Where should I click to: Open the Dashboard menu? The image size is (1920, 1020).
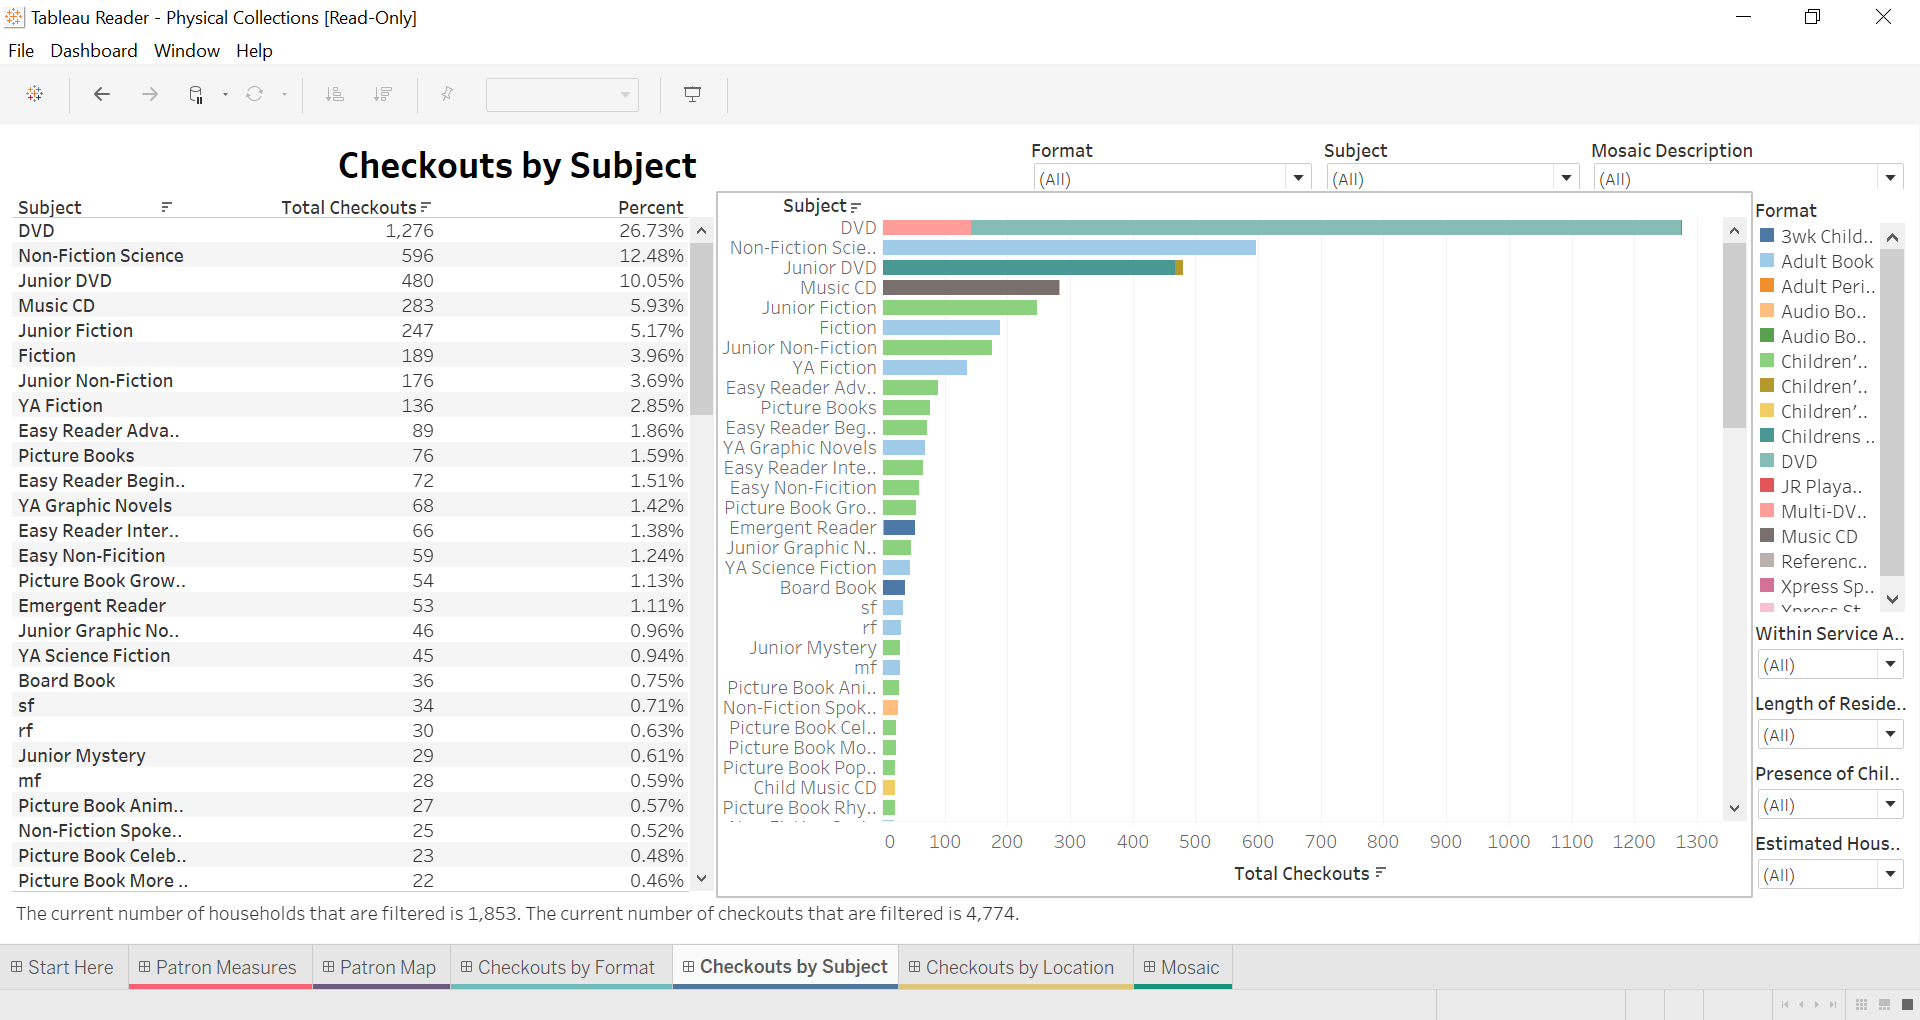pos(94,51)
